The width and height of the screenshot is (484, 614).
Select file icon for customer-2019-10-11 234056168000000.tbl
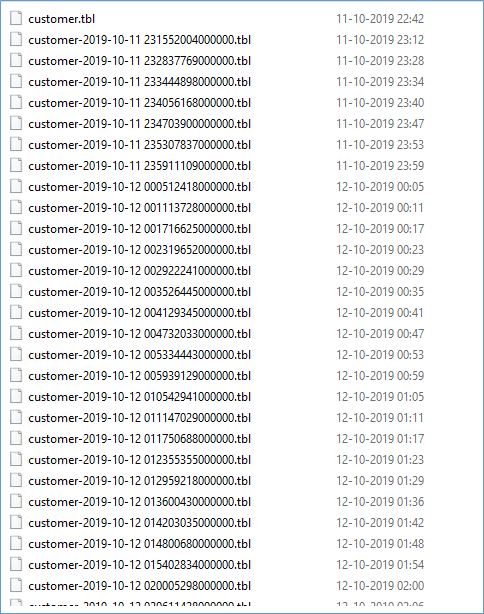(x=16, y=102)
